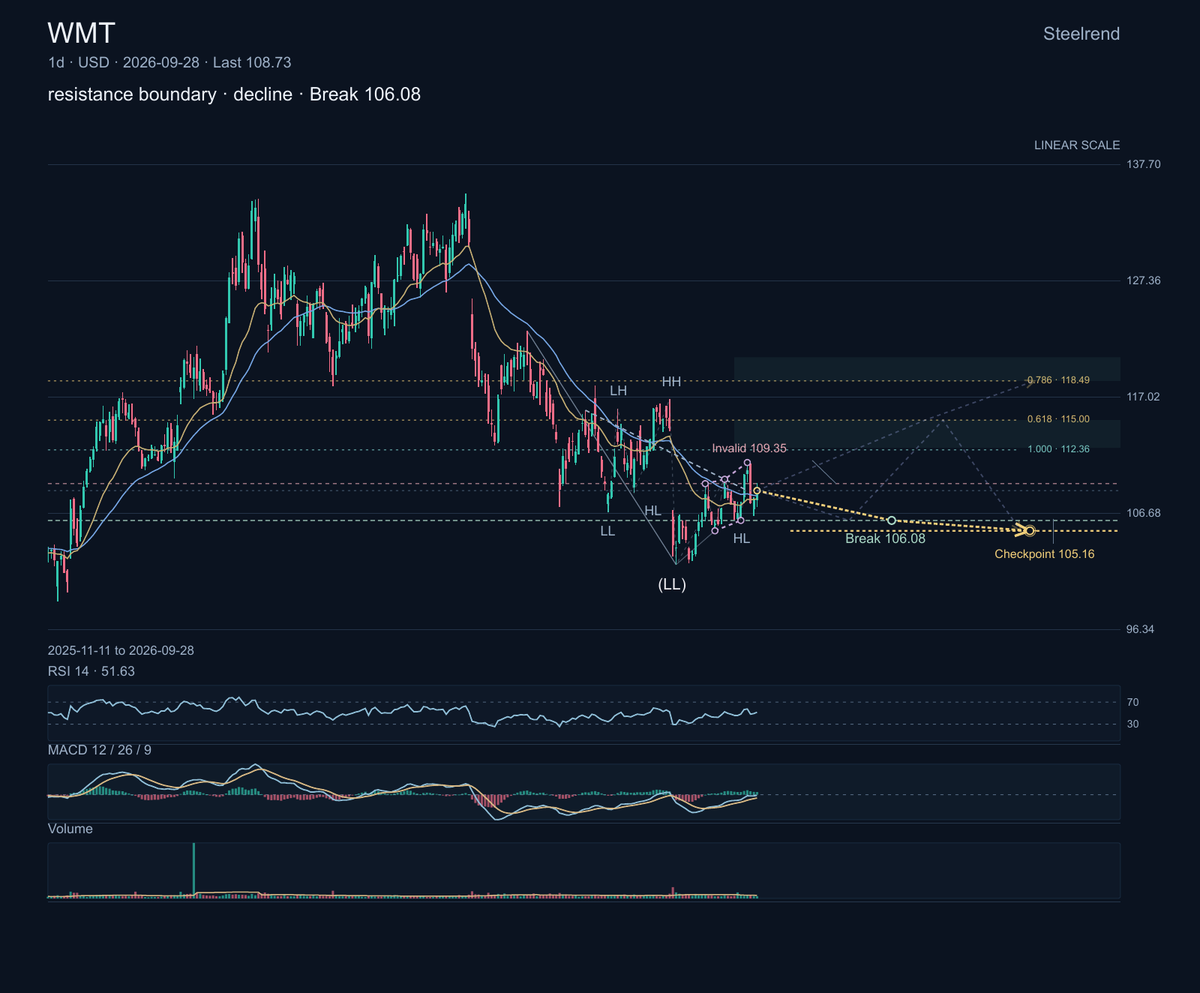Click the RSI 70 level label

click(1133, 702)
